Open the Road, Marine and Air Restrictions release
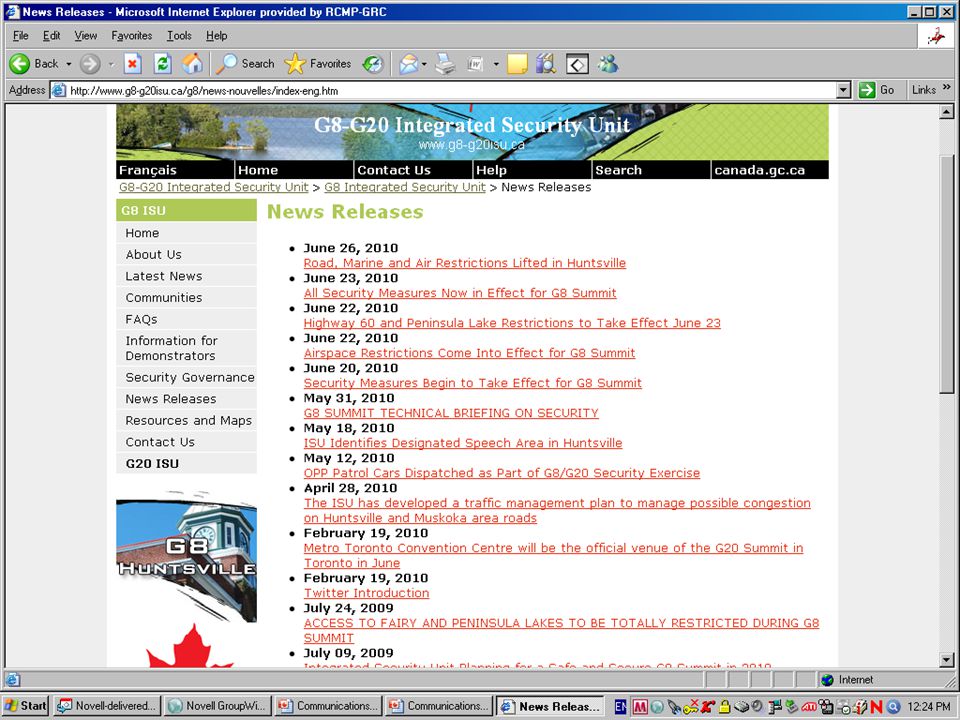The height and width of the screenshot is (720, 960). [x=465, y=263]
